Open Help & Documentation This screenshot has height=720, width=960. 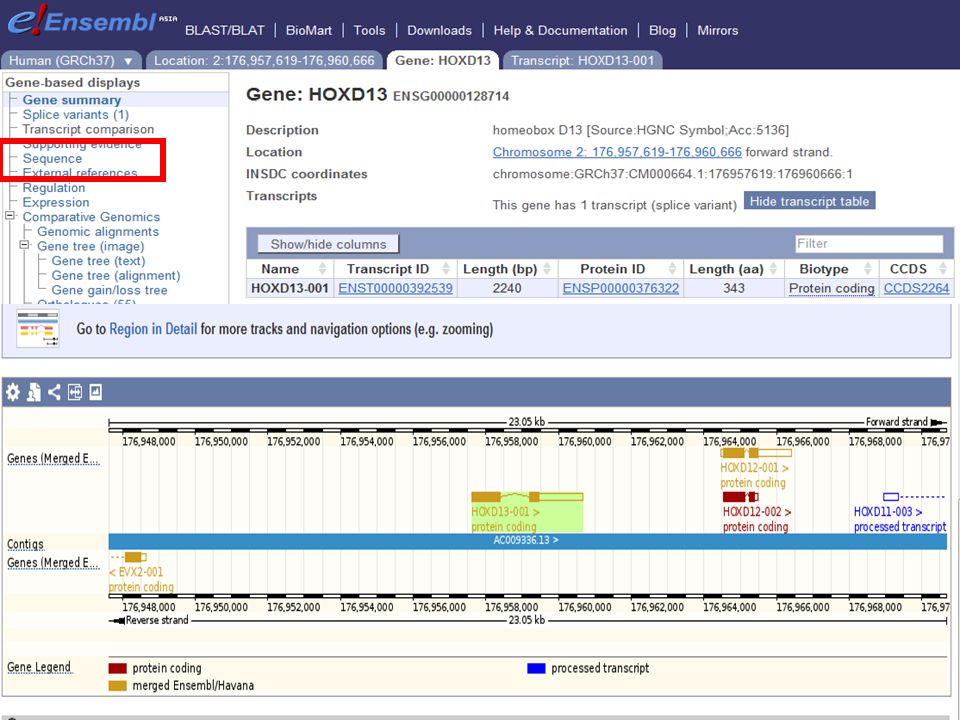tap(560, 31)
